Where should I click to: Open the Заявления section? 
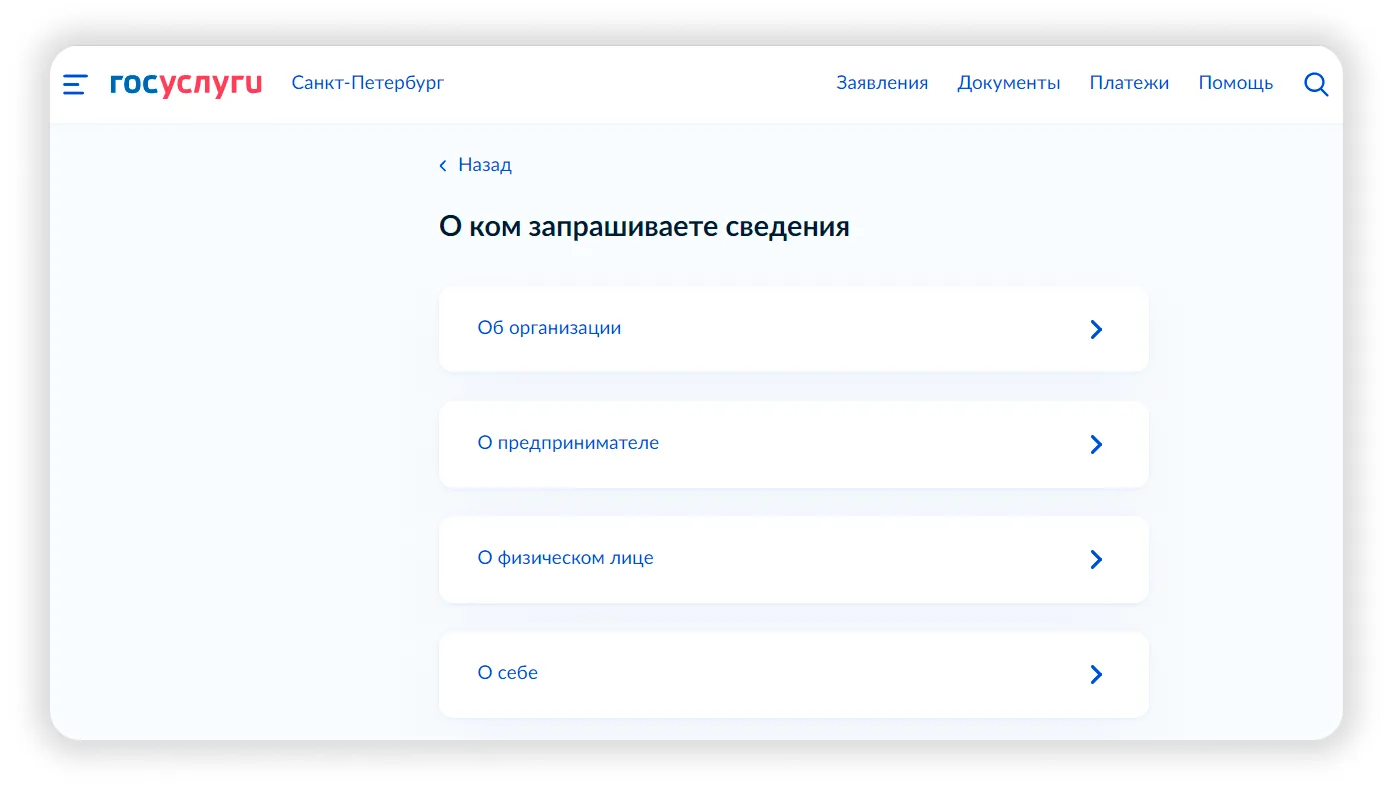[x=882, y=83]
